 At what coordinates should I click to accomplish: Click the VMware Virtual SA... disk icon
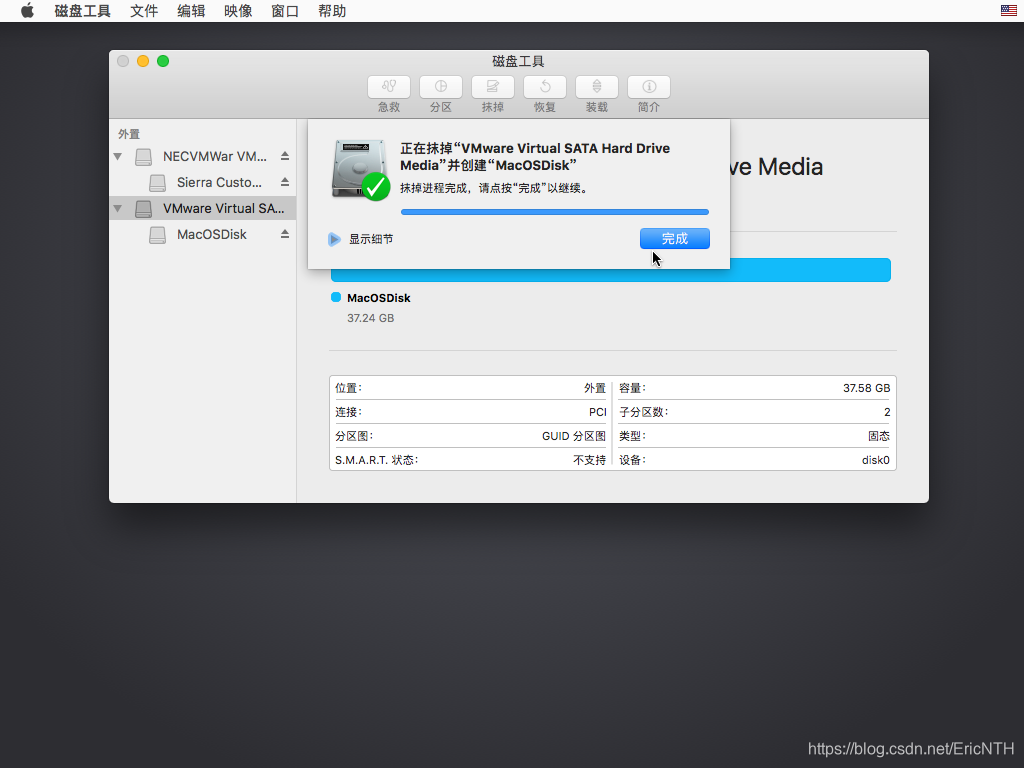point(144,209)
